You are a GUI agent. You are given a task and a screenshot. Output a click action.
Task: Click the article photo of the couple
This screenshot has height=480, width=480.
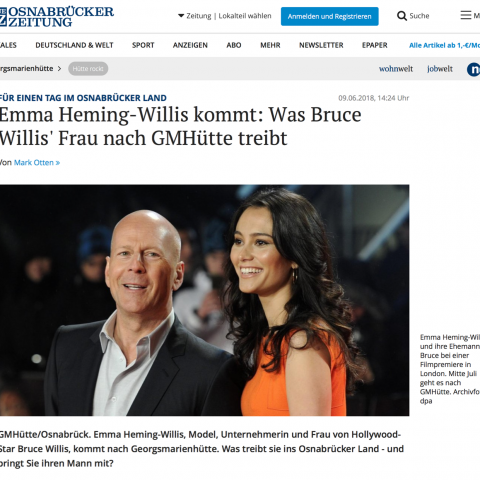204,300
